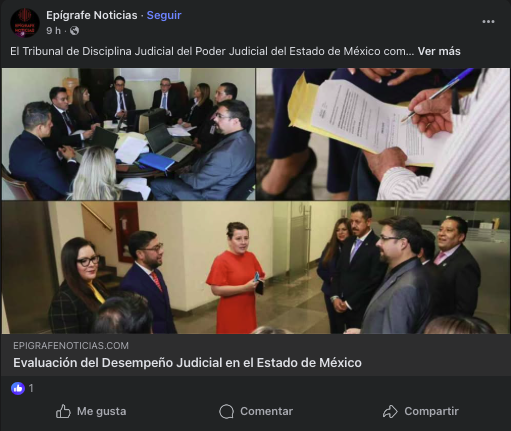Click the Compartir button label

[x=432, y=411]
